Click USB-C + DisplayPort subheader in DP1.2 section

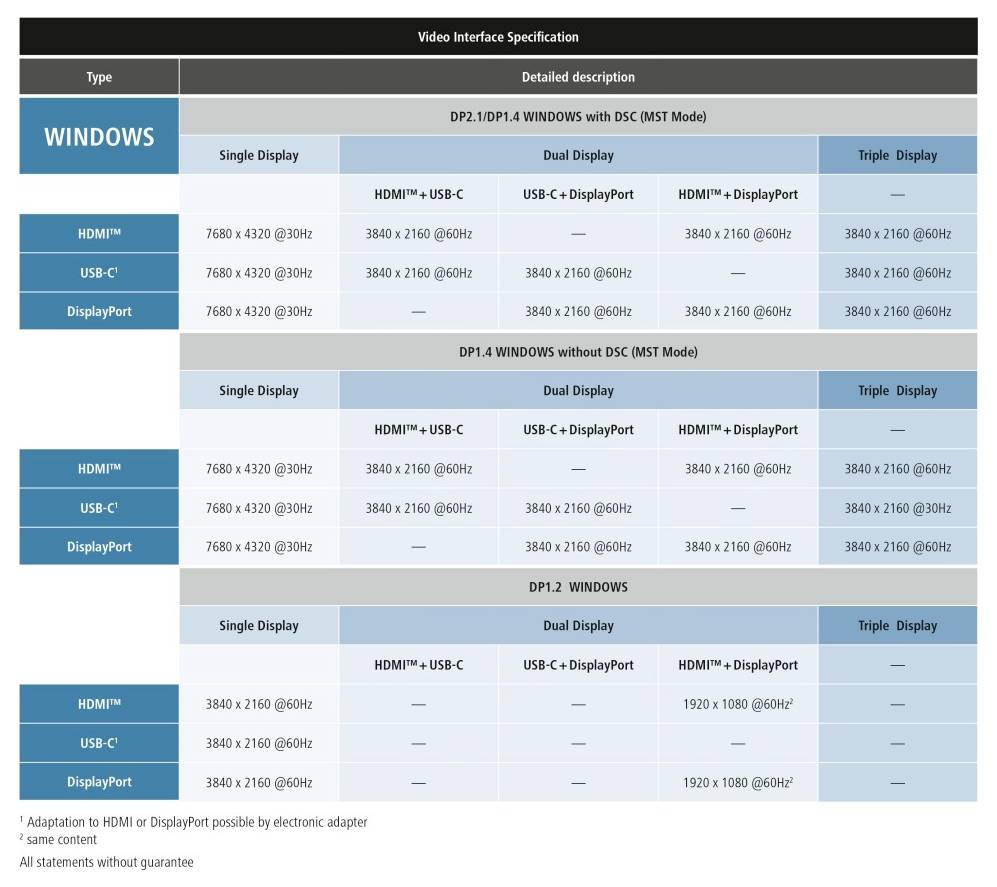click(x=578, y=665)
